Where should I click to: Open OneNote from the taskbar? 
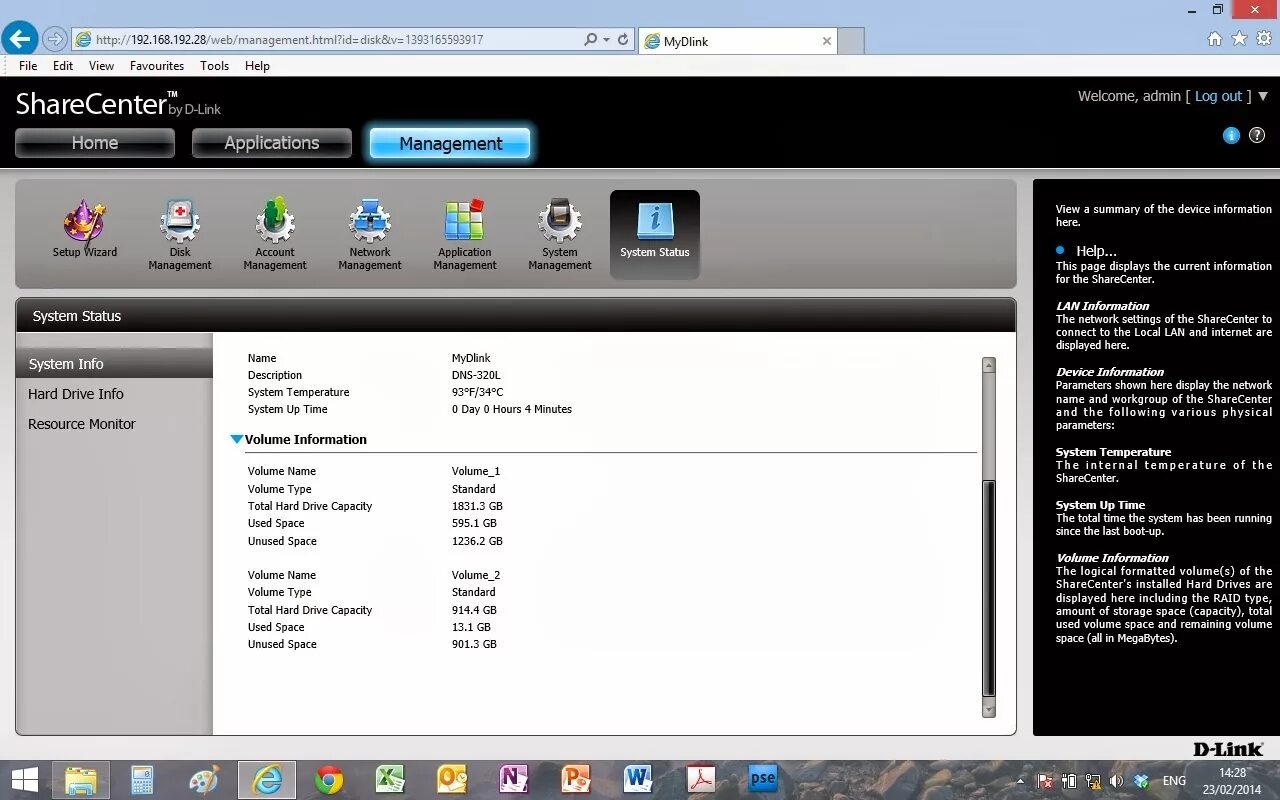tap(513, 780)
